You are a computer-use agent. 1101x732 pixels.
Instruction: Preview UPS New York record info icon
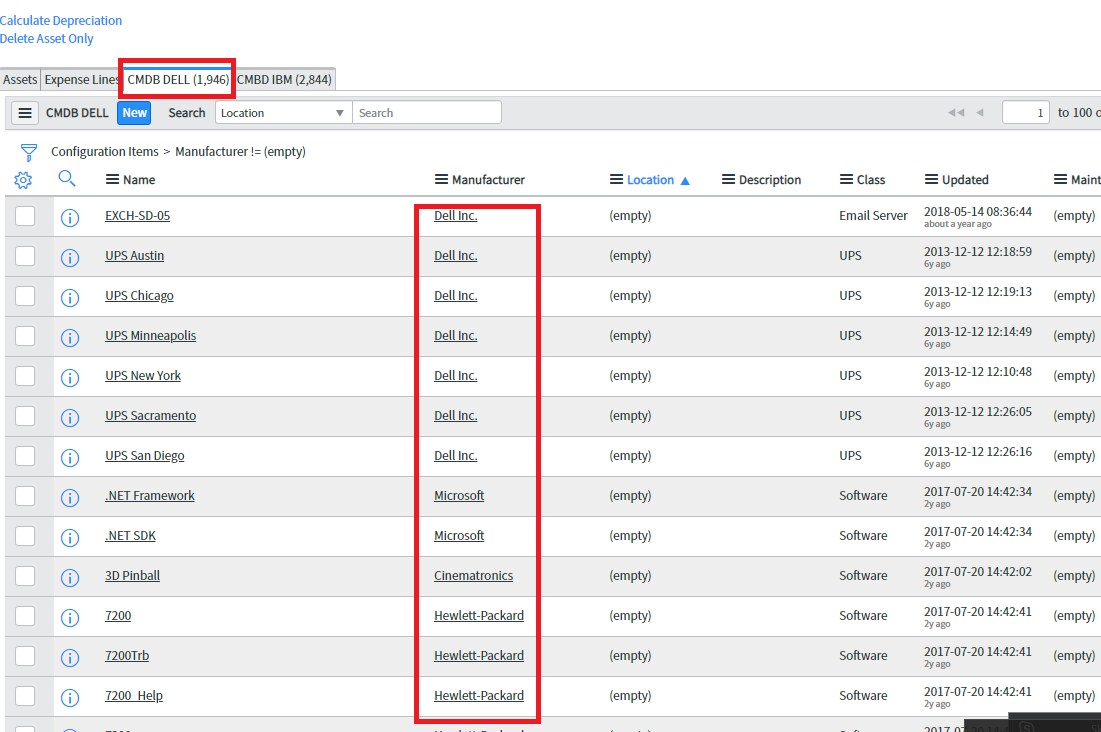pos(70,378)
